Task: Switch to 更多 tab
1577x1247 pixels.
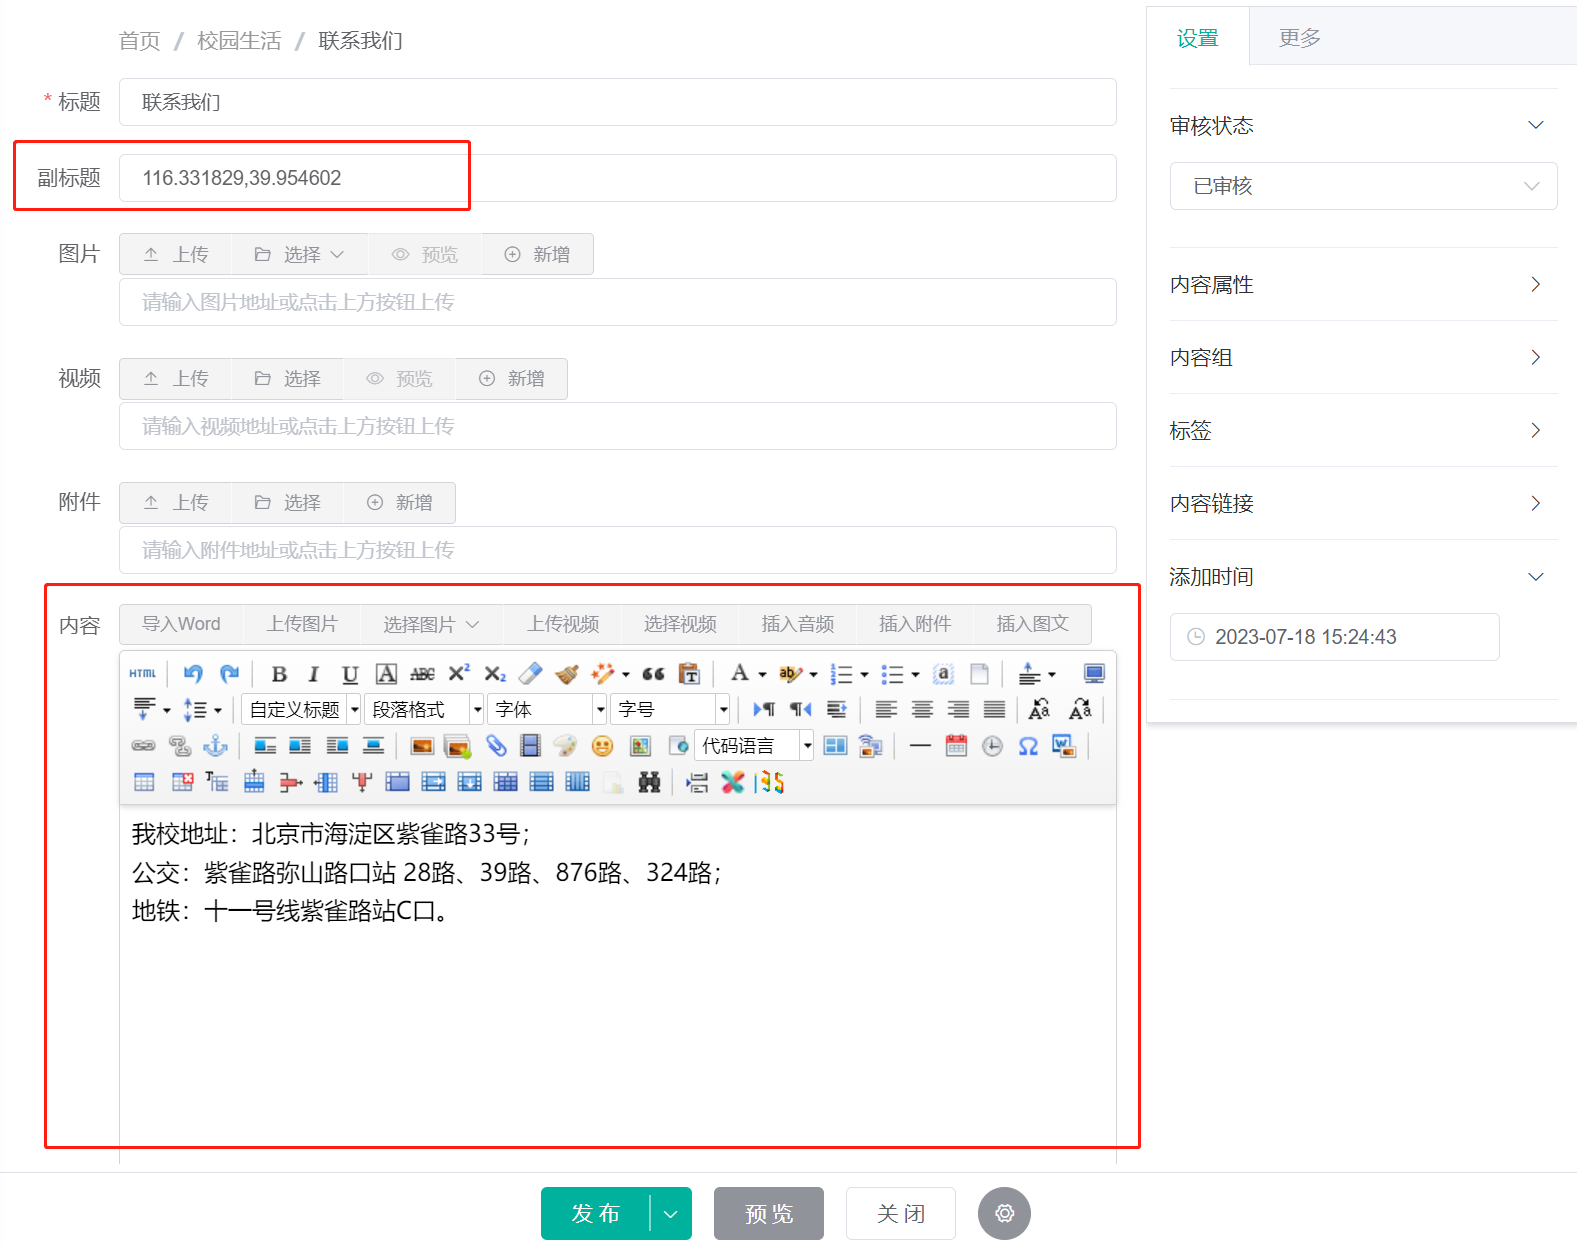Action: click(1300, 38)
